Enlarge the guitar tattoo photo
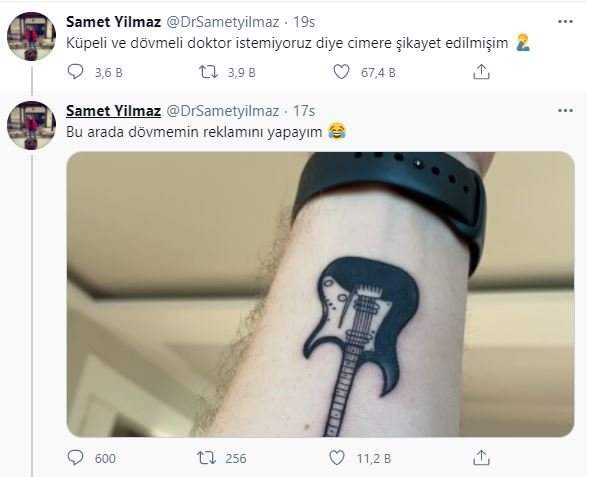 click(320, 294)
